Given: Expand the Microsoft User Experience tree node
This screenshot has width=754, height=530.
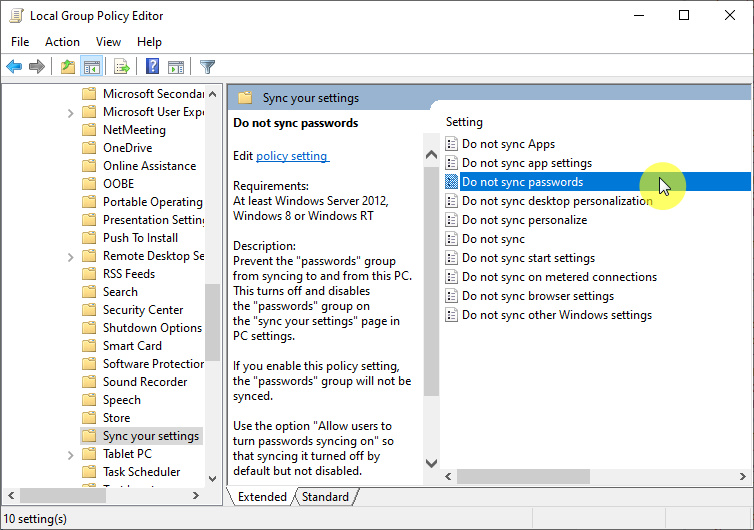Looking at the screenshot, I should [71, 112].
